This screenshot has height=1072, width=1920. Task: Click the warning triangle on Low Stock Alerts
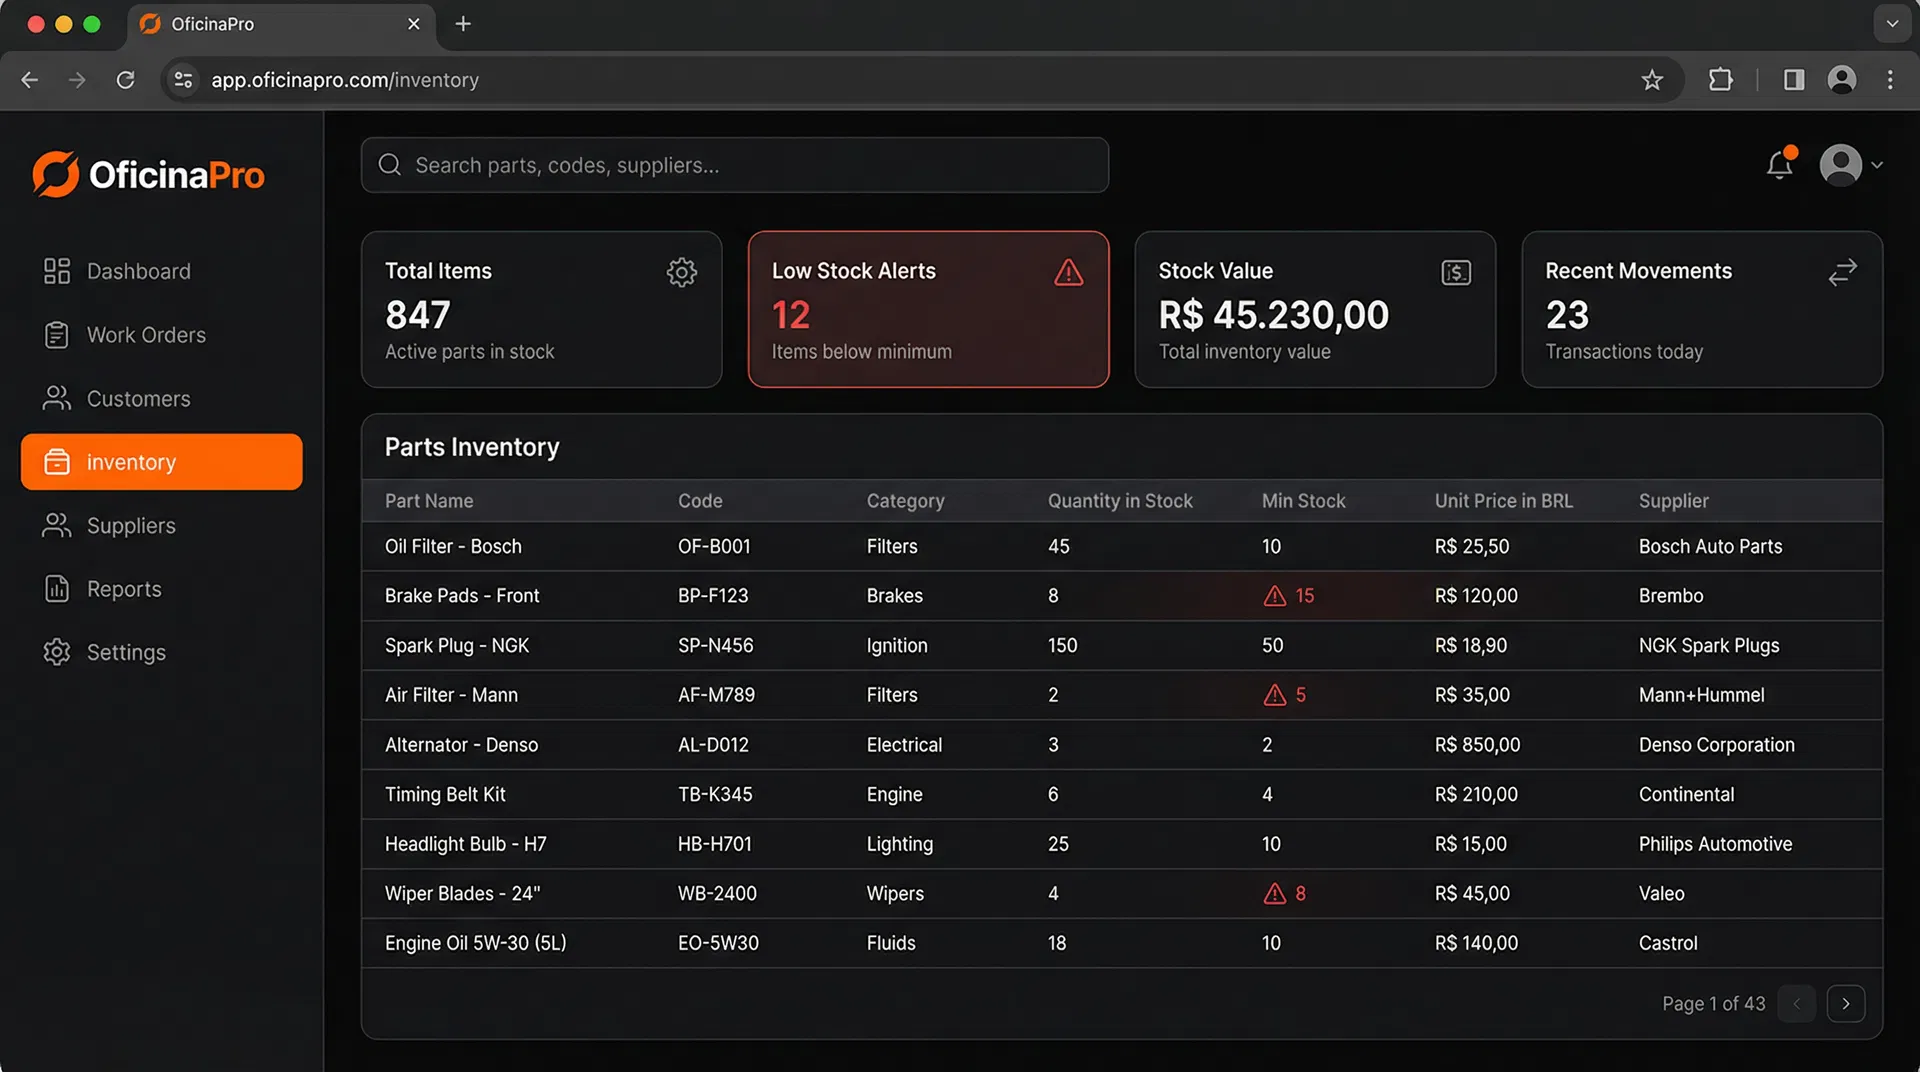point(1068,272)
